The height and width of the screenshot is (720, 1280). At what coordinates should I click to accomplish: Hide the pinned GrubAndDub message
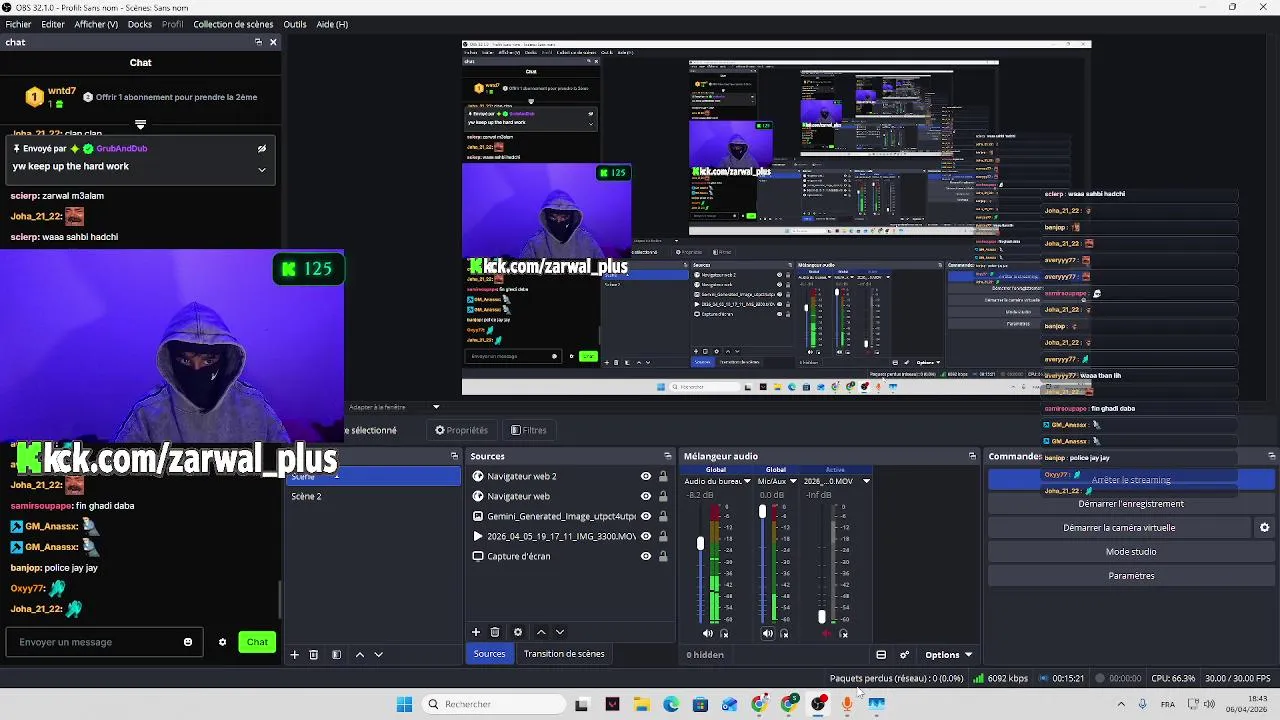click(262, 149)
